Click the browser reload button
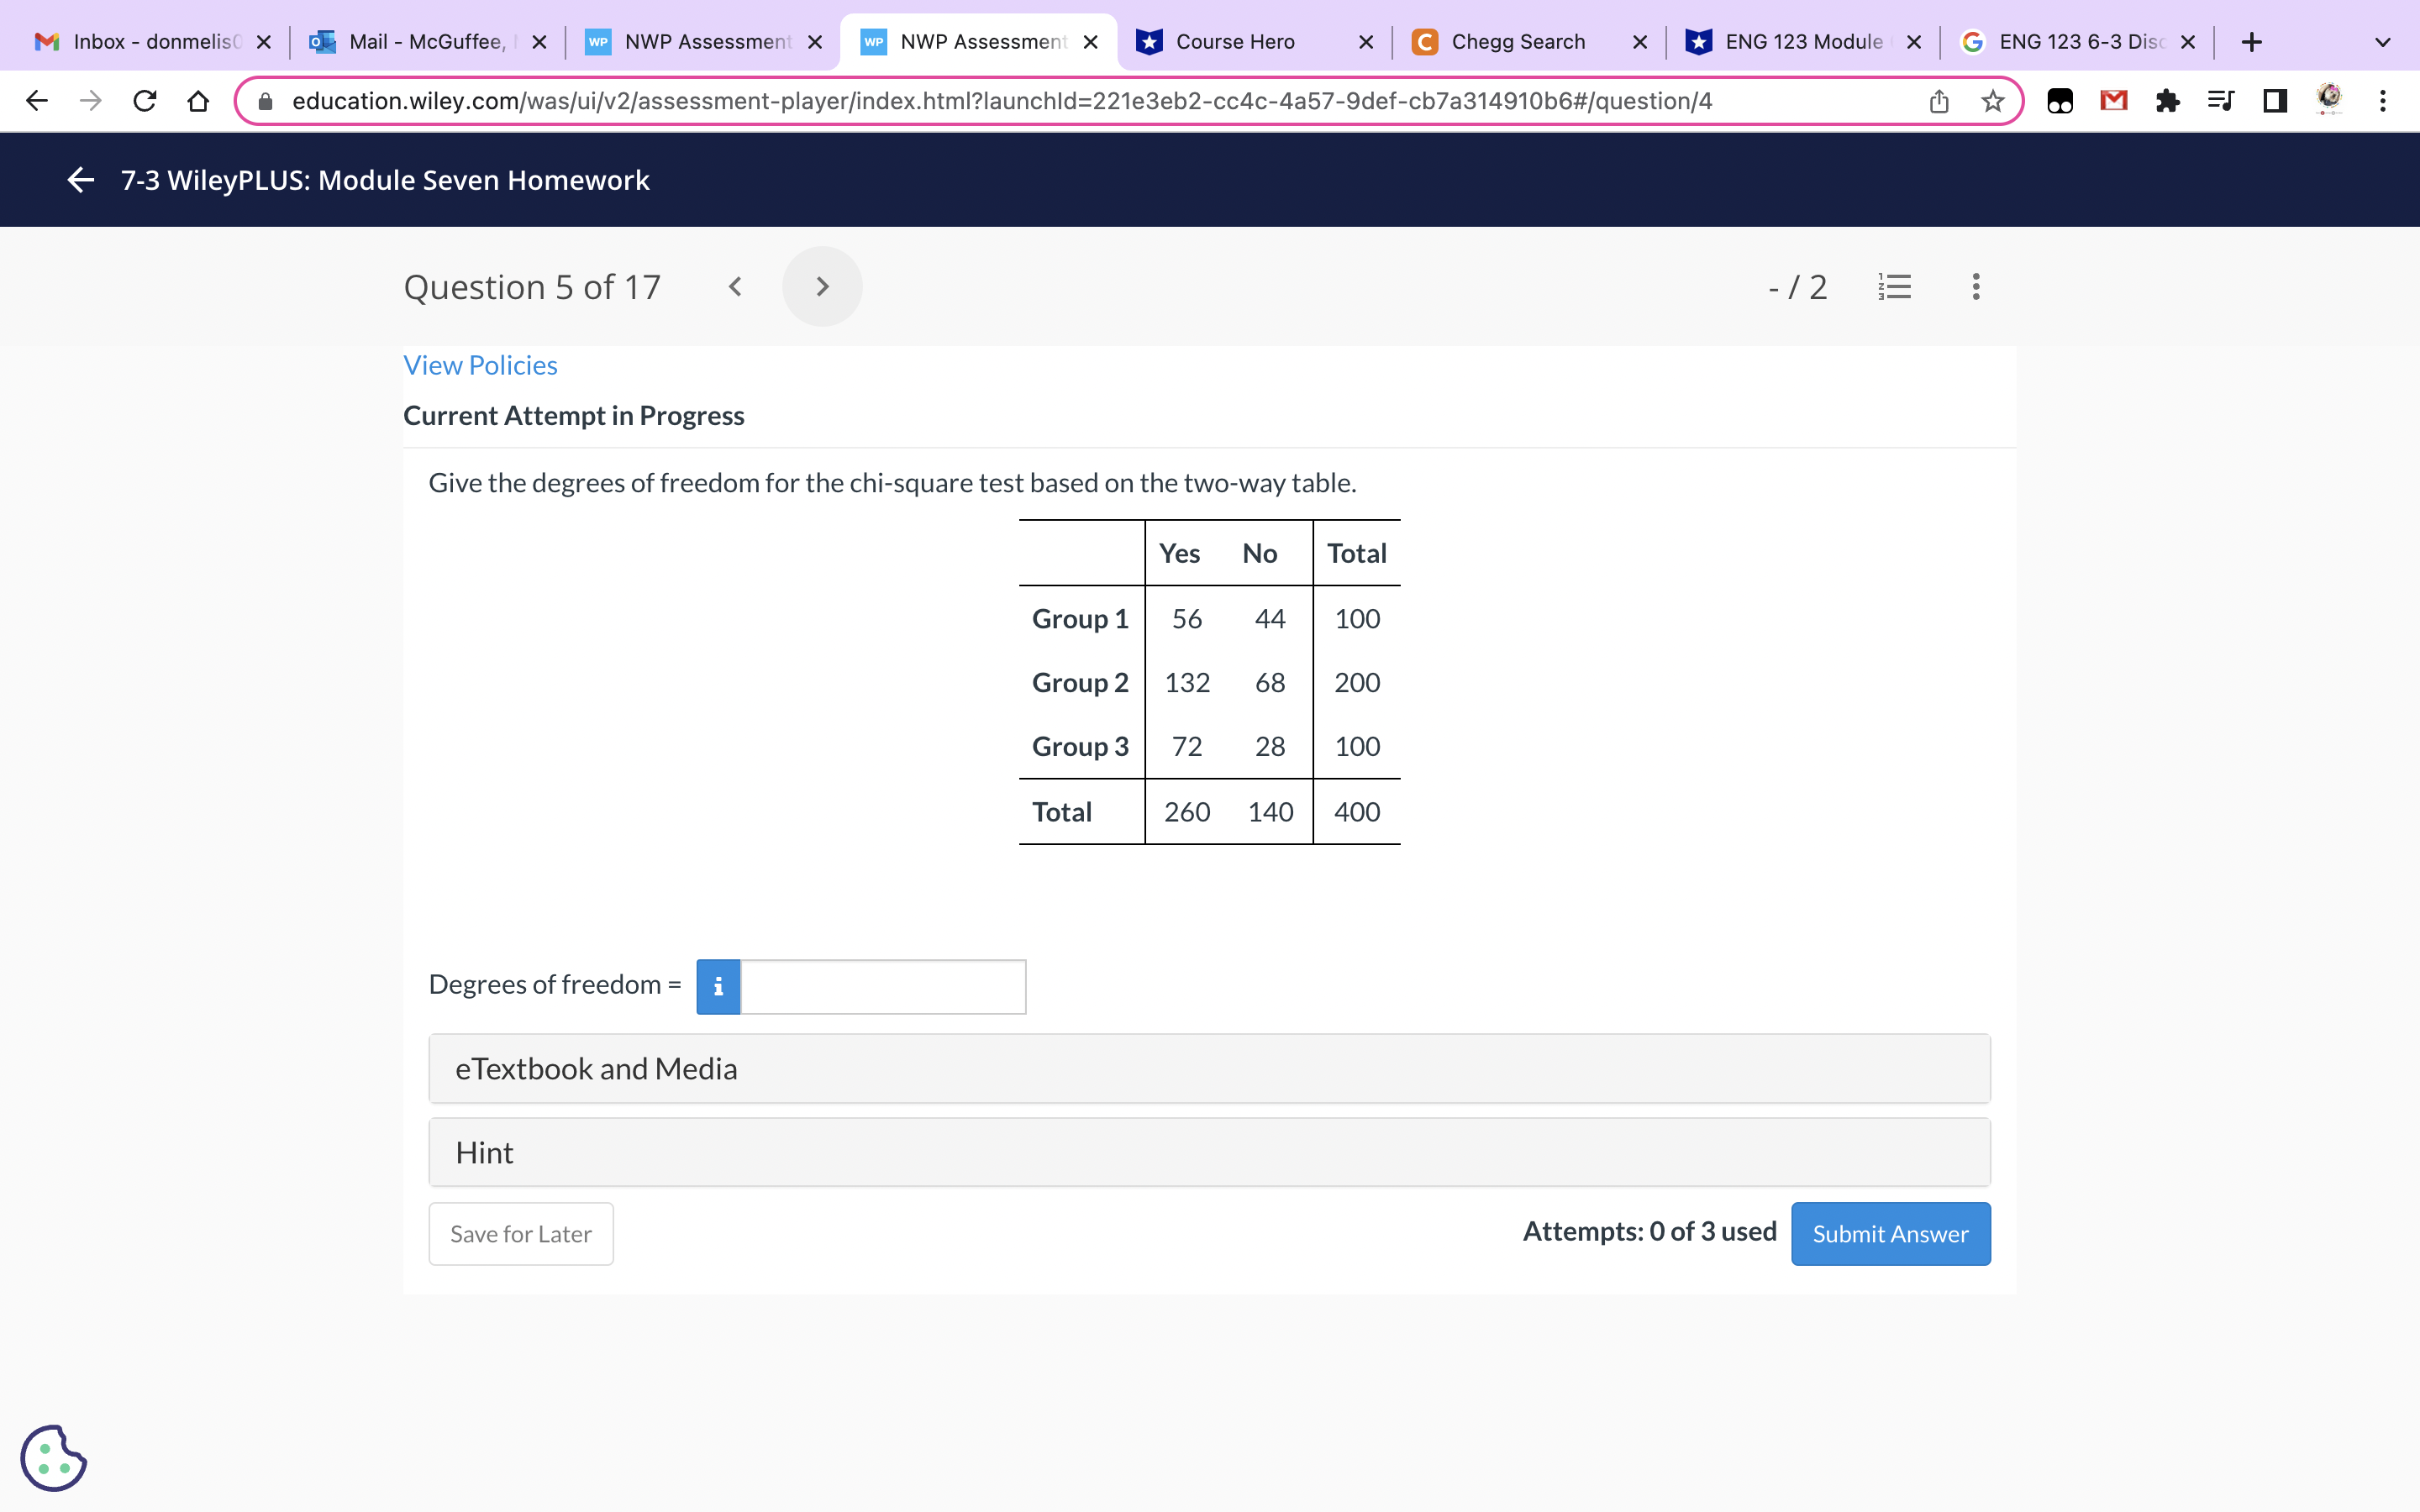2420x1512 pixels. tap(145, 101)
